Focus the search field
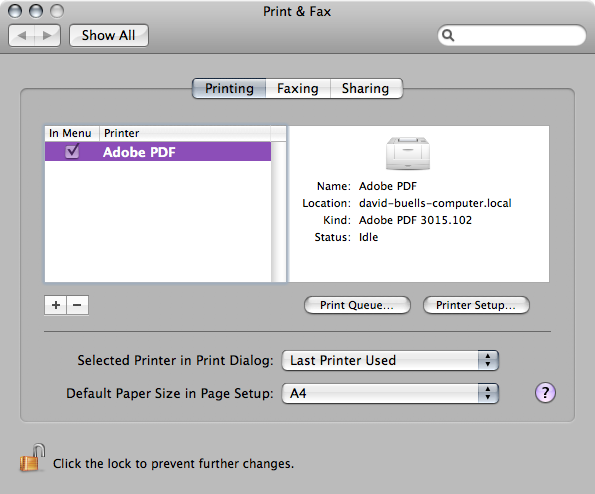The height and width of the screenshot is (494, 595). pos(512,35)
